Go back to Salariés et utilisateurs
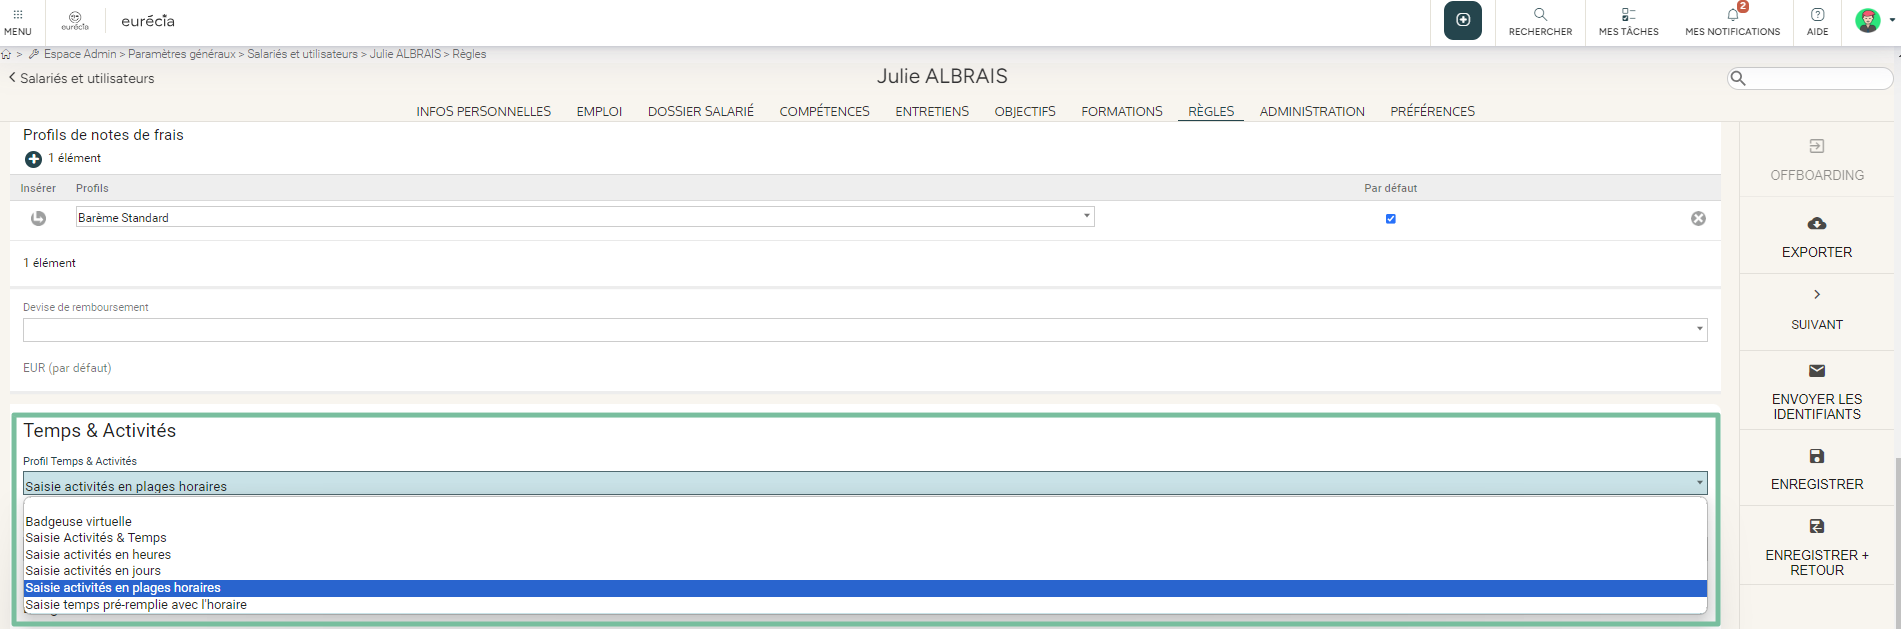The height and width of the screenshot is (629, 1901). click(x=82, y=78)
